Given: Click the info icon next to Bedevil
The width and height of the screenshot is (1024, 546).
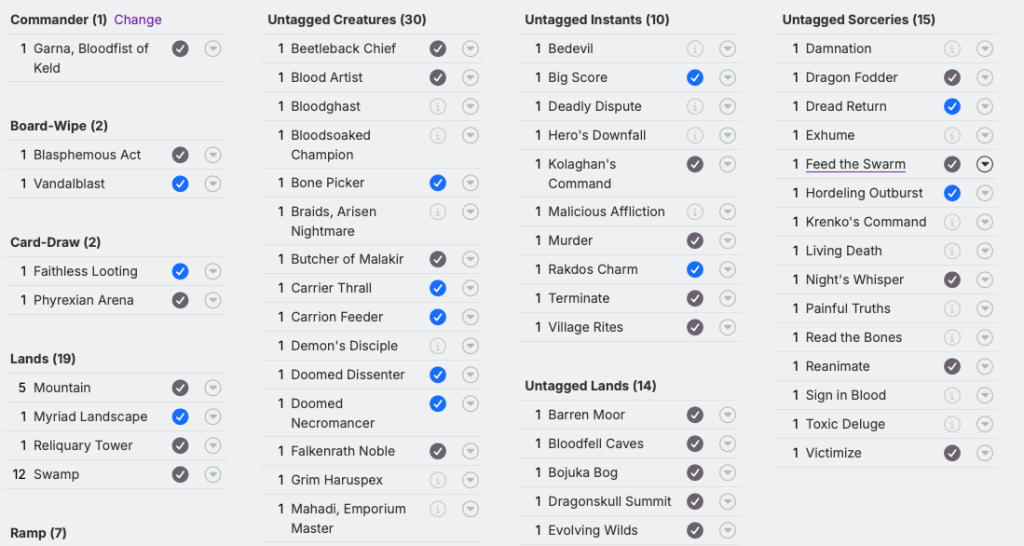Looking at the screenshot, I should tap(695, 49).
